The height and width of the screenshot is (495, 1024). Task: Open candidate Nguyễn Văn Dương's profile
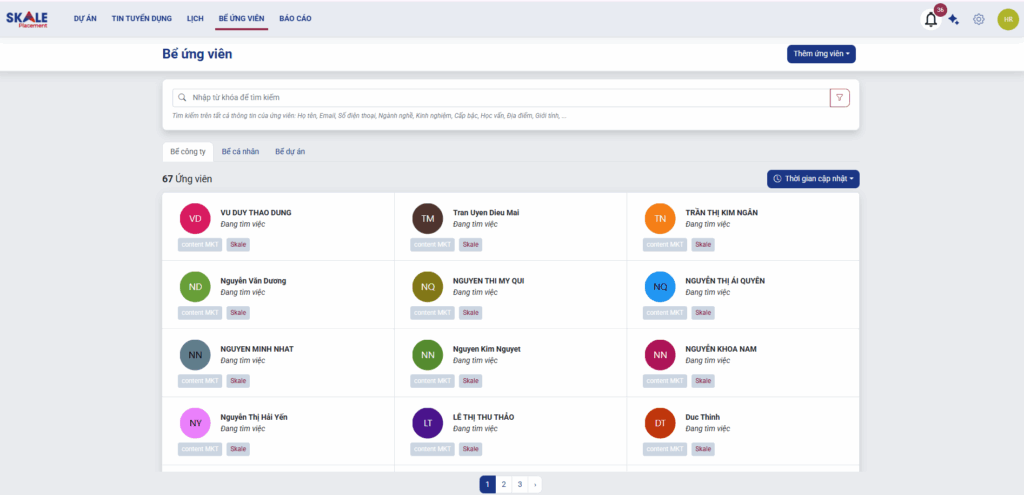point(253,281)
